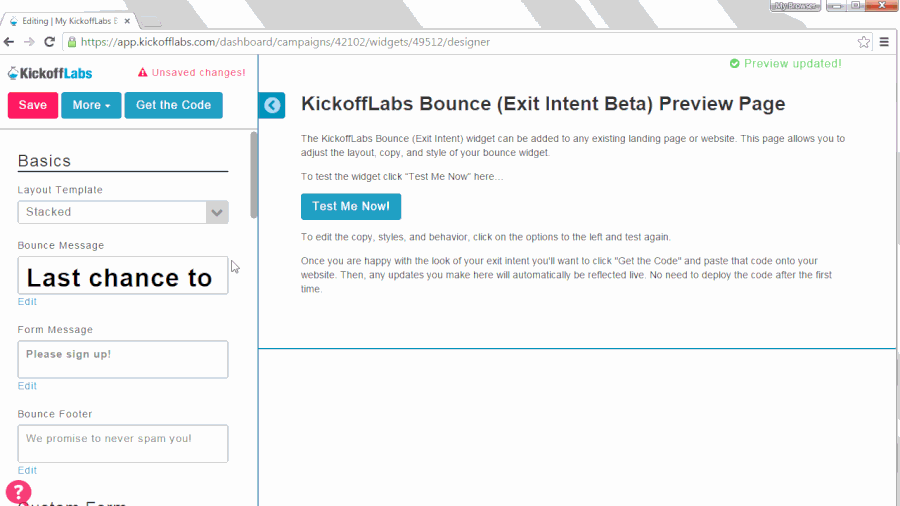Collapse the sidebar with the arrow icon
The image size is (900, 506).
tap(272, 105)
